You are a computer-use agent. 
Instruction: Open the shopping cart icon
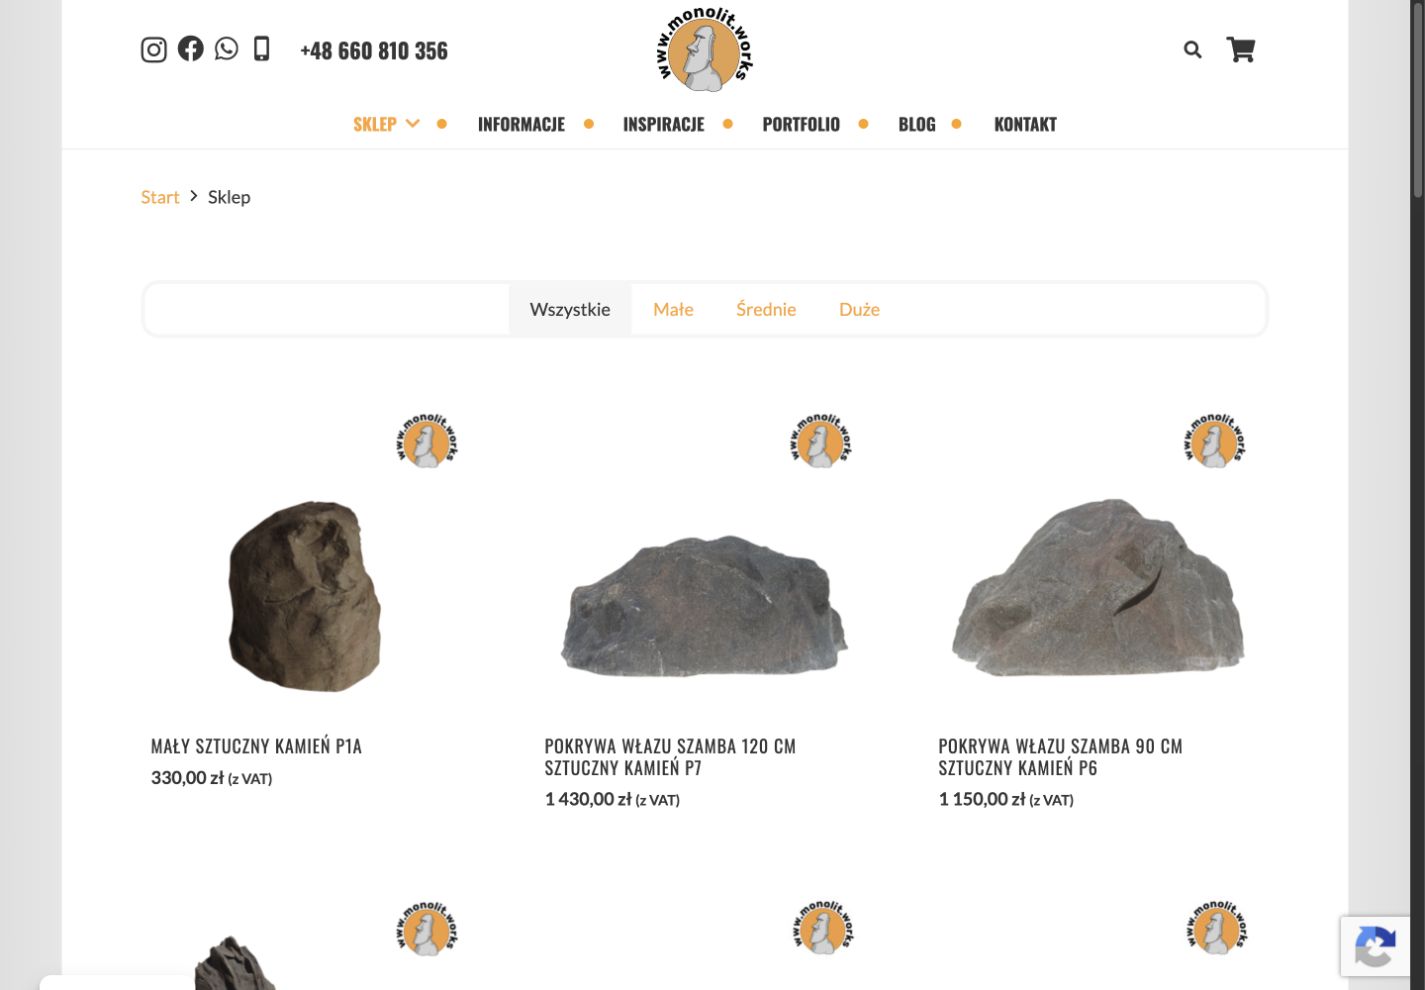1241,49
